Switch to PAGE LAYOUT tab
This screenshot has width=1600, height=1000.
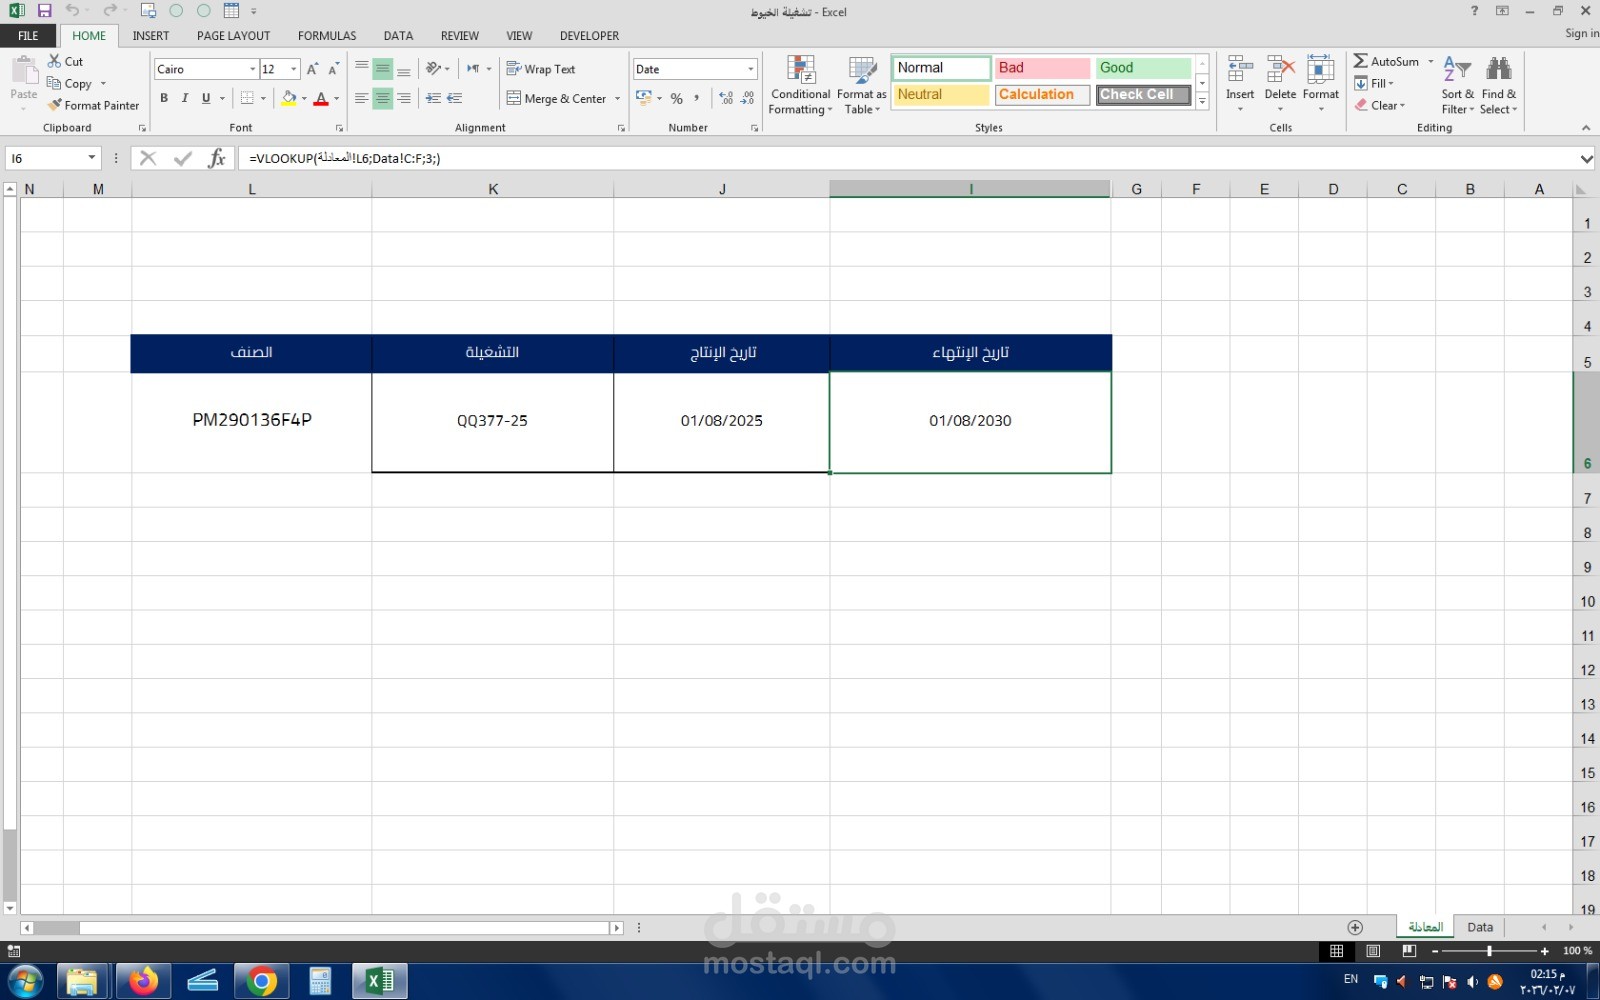coord(233,36)
